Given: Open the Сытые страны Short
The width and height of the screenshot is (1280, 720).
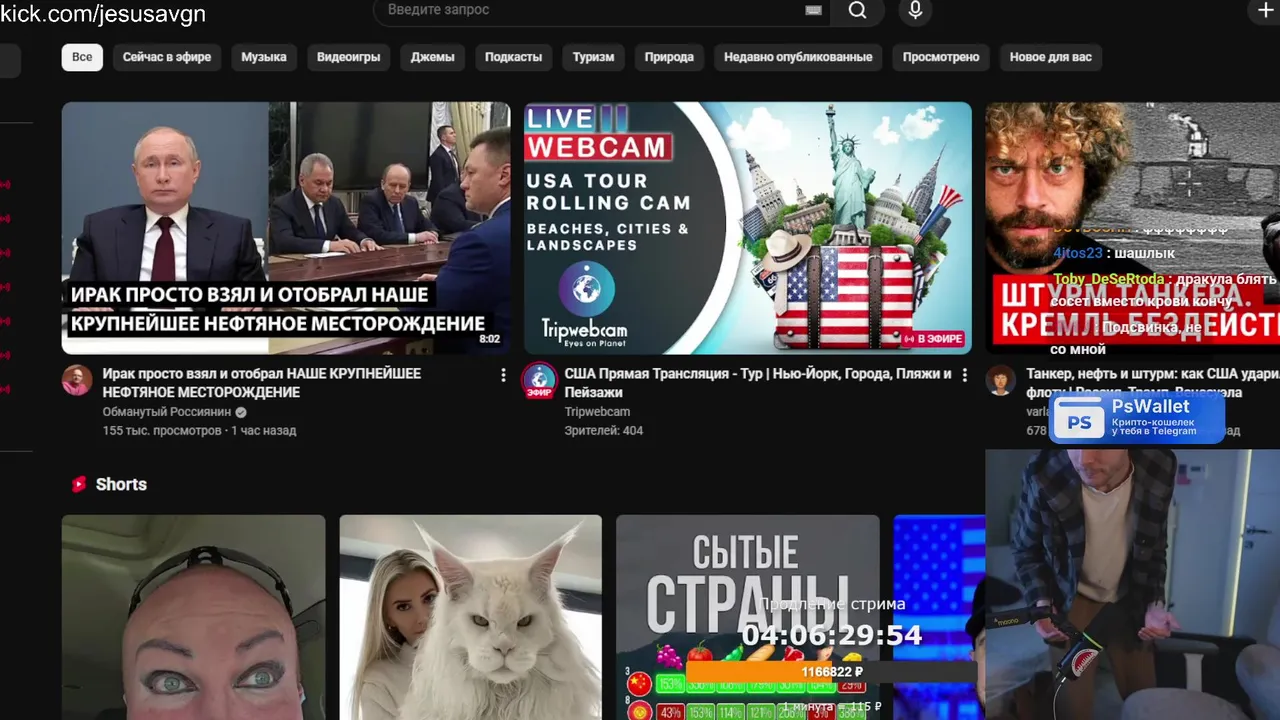Looking at the screenshot, I should tap(748, 617).
